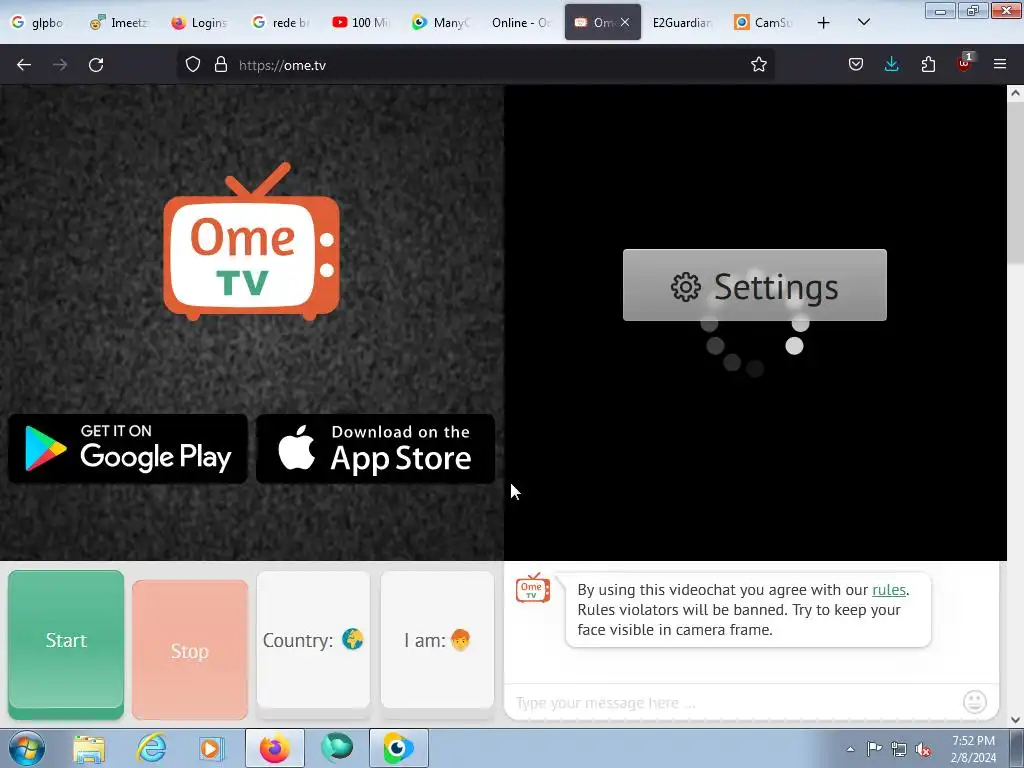Open the tracking protection shield icon
This screenshot has width=1024, height=768.
tap(193, 64)
